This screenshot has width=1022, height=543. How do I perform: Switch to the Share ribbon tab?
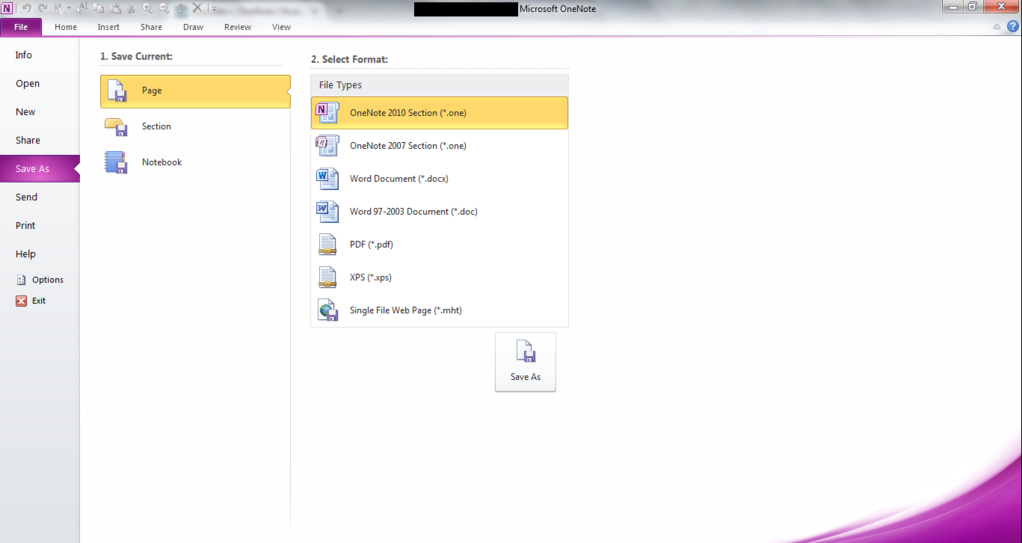click(151, 27)
